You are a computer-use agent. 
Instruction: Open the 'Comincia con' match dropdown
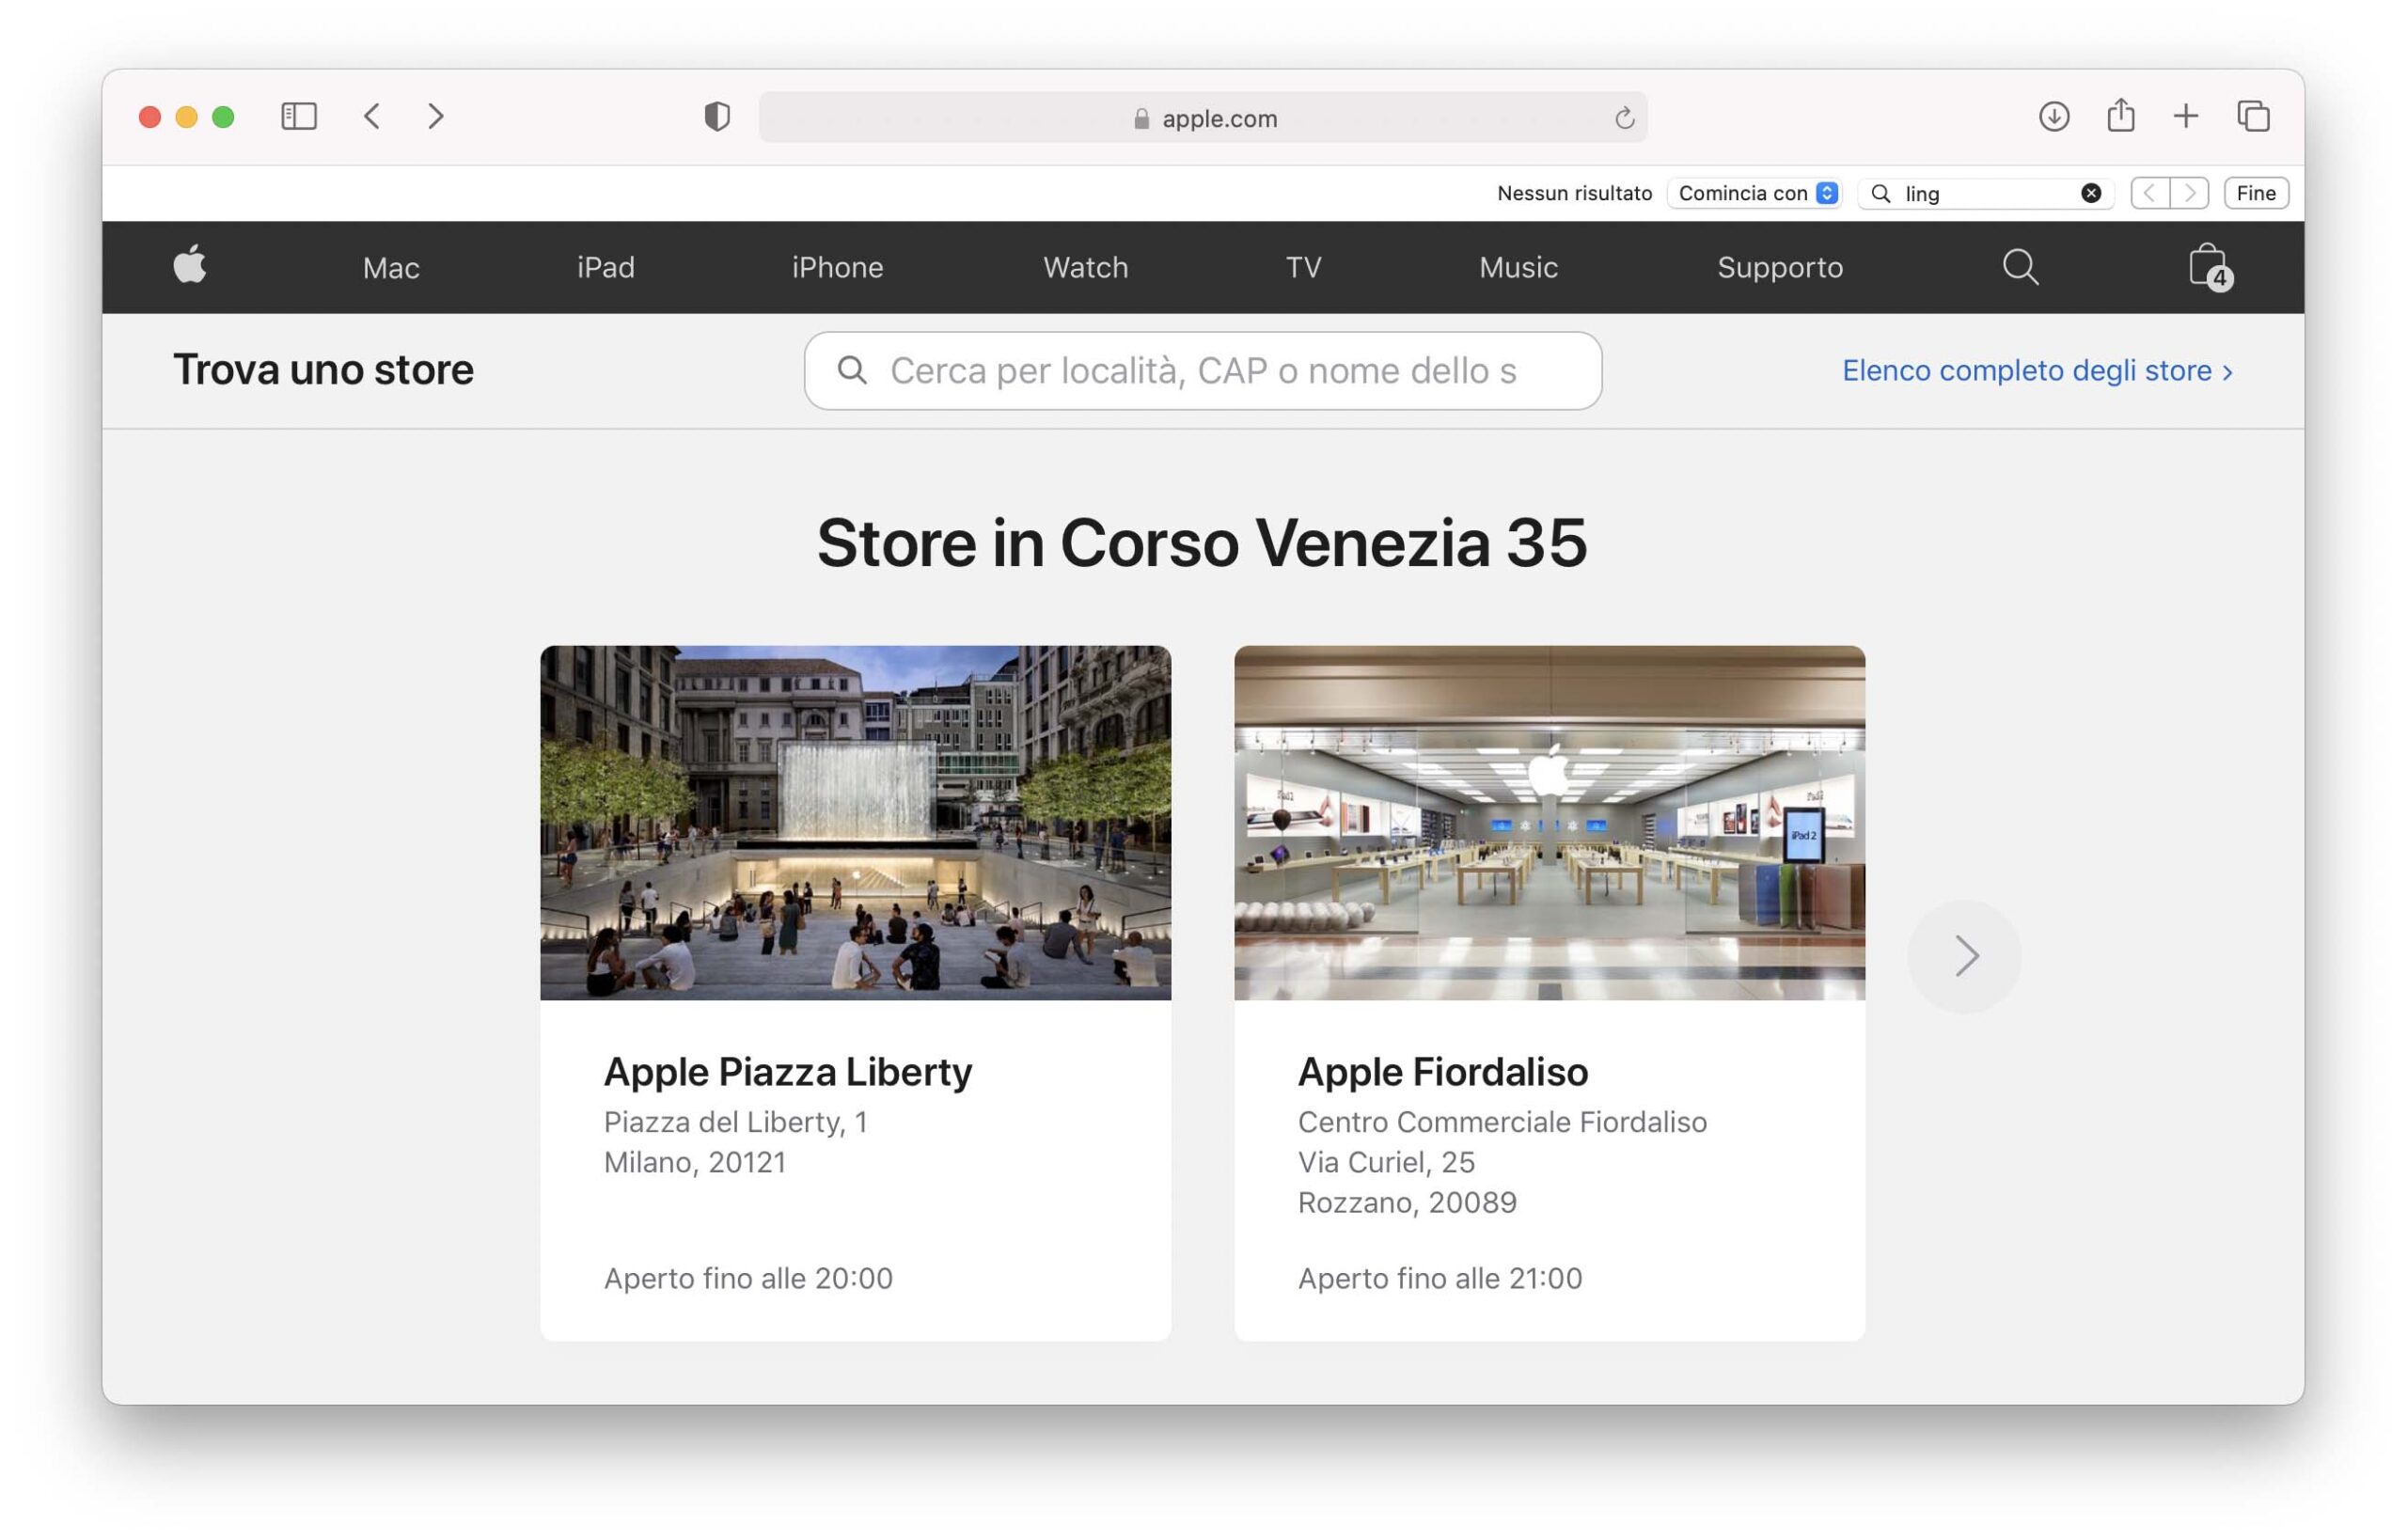pyautogui.click(x=1756, y=193)
